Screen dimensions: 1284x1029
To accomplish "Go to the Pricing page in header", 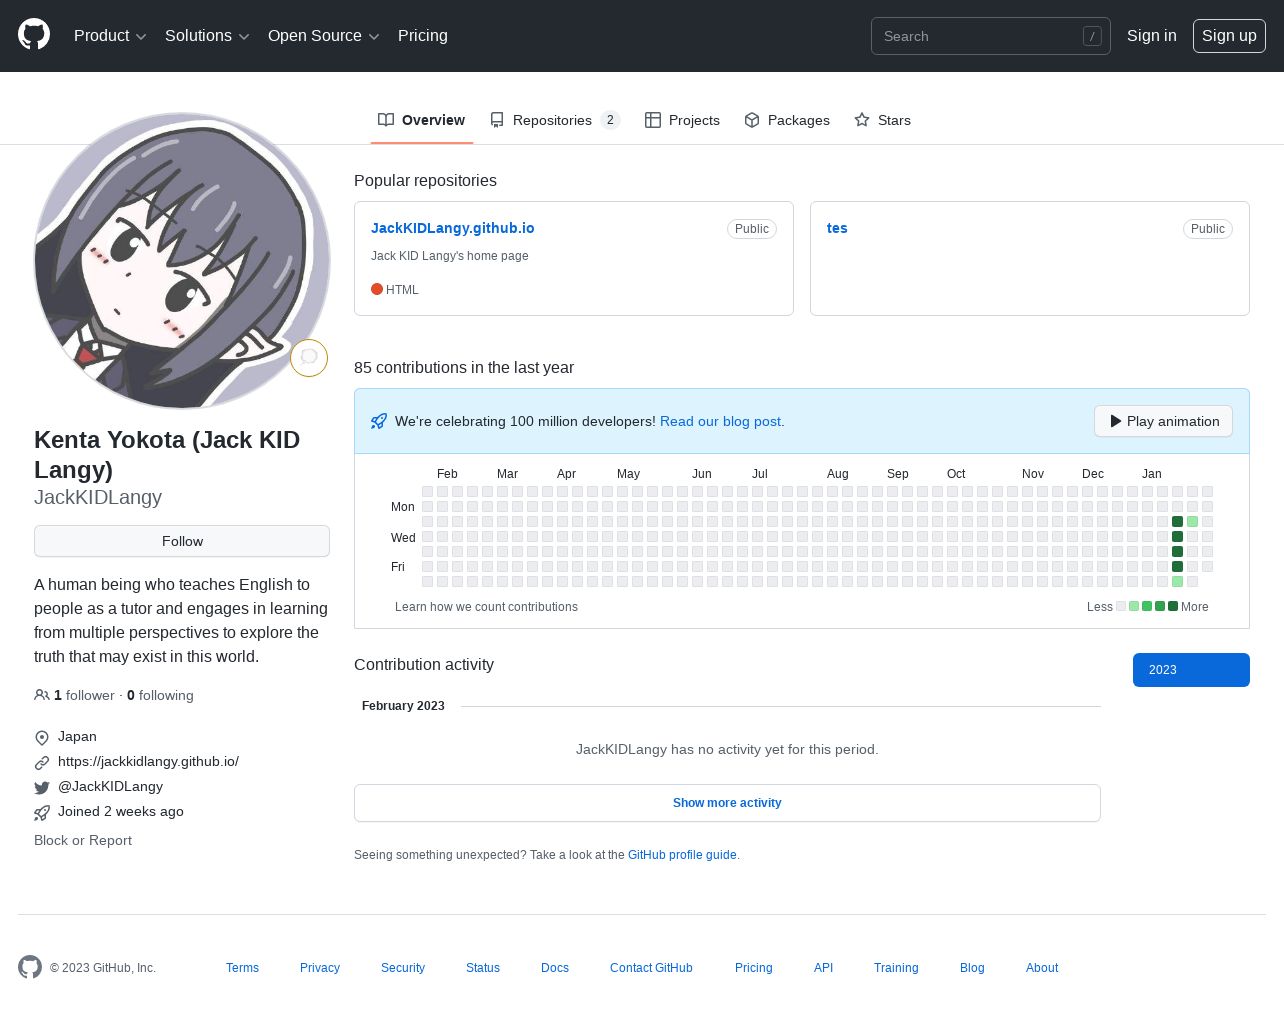I will click(423, 35).
